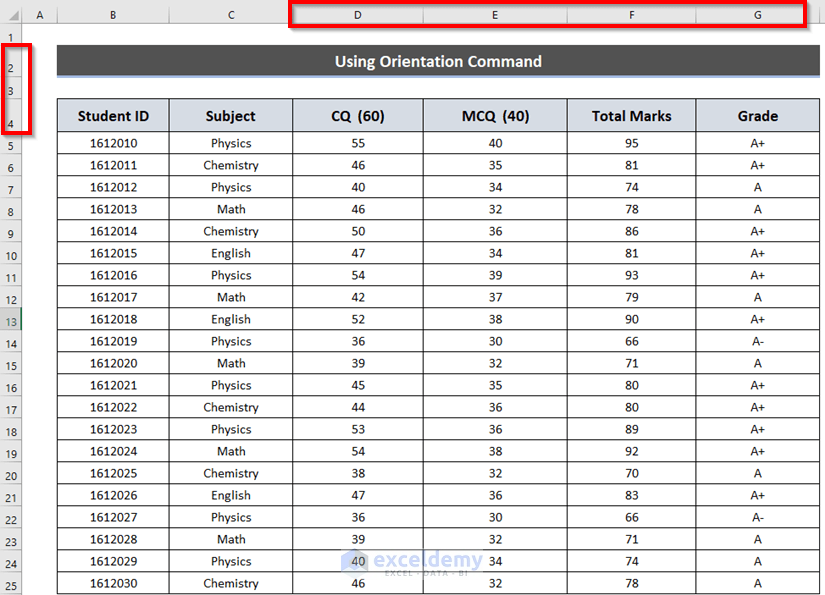Select column G header

(758, 15)
